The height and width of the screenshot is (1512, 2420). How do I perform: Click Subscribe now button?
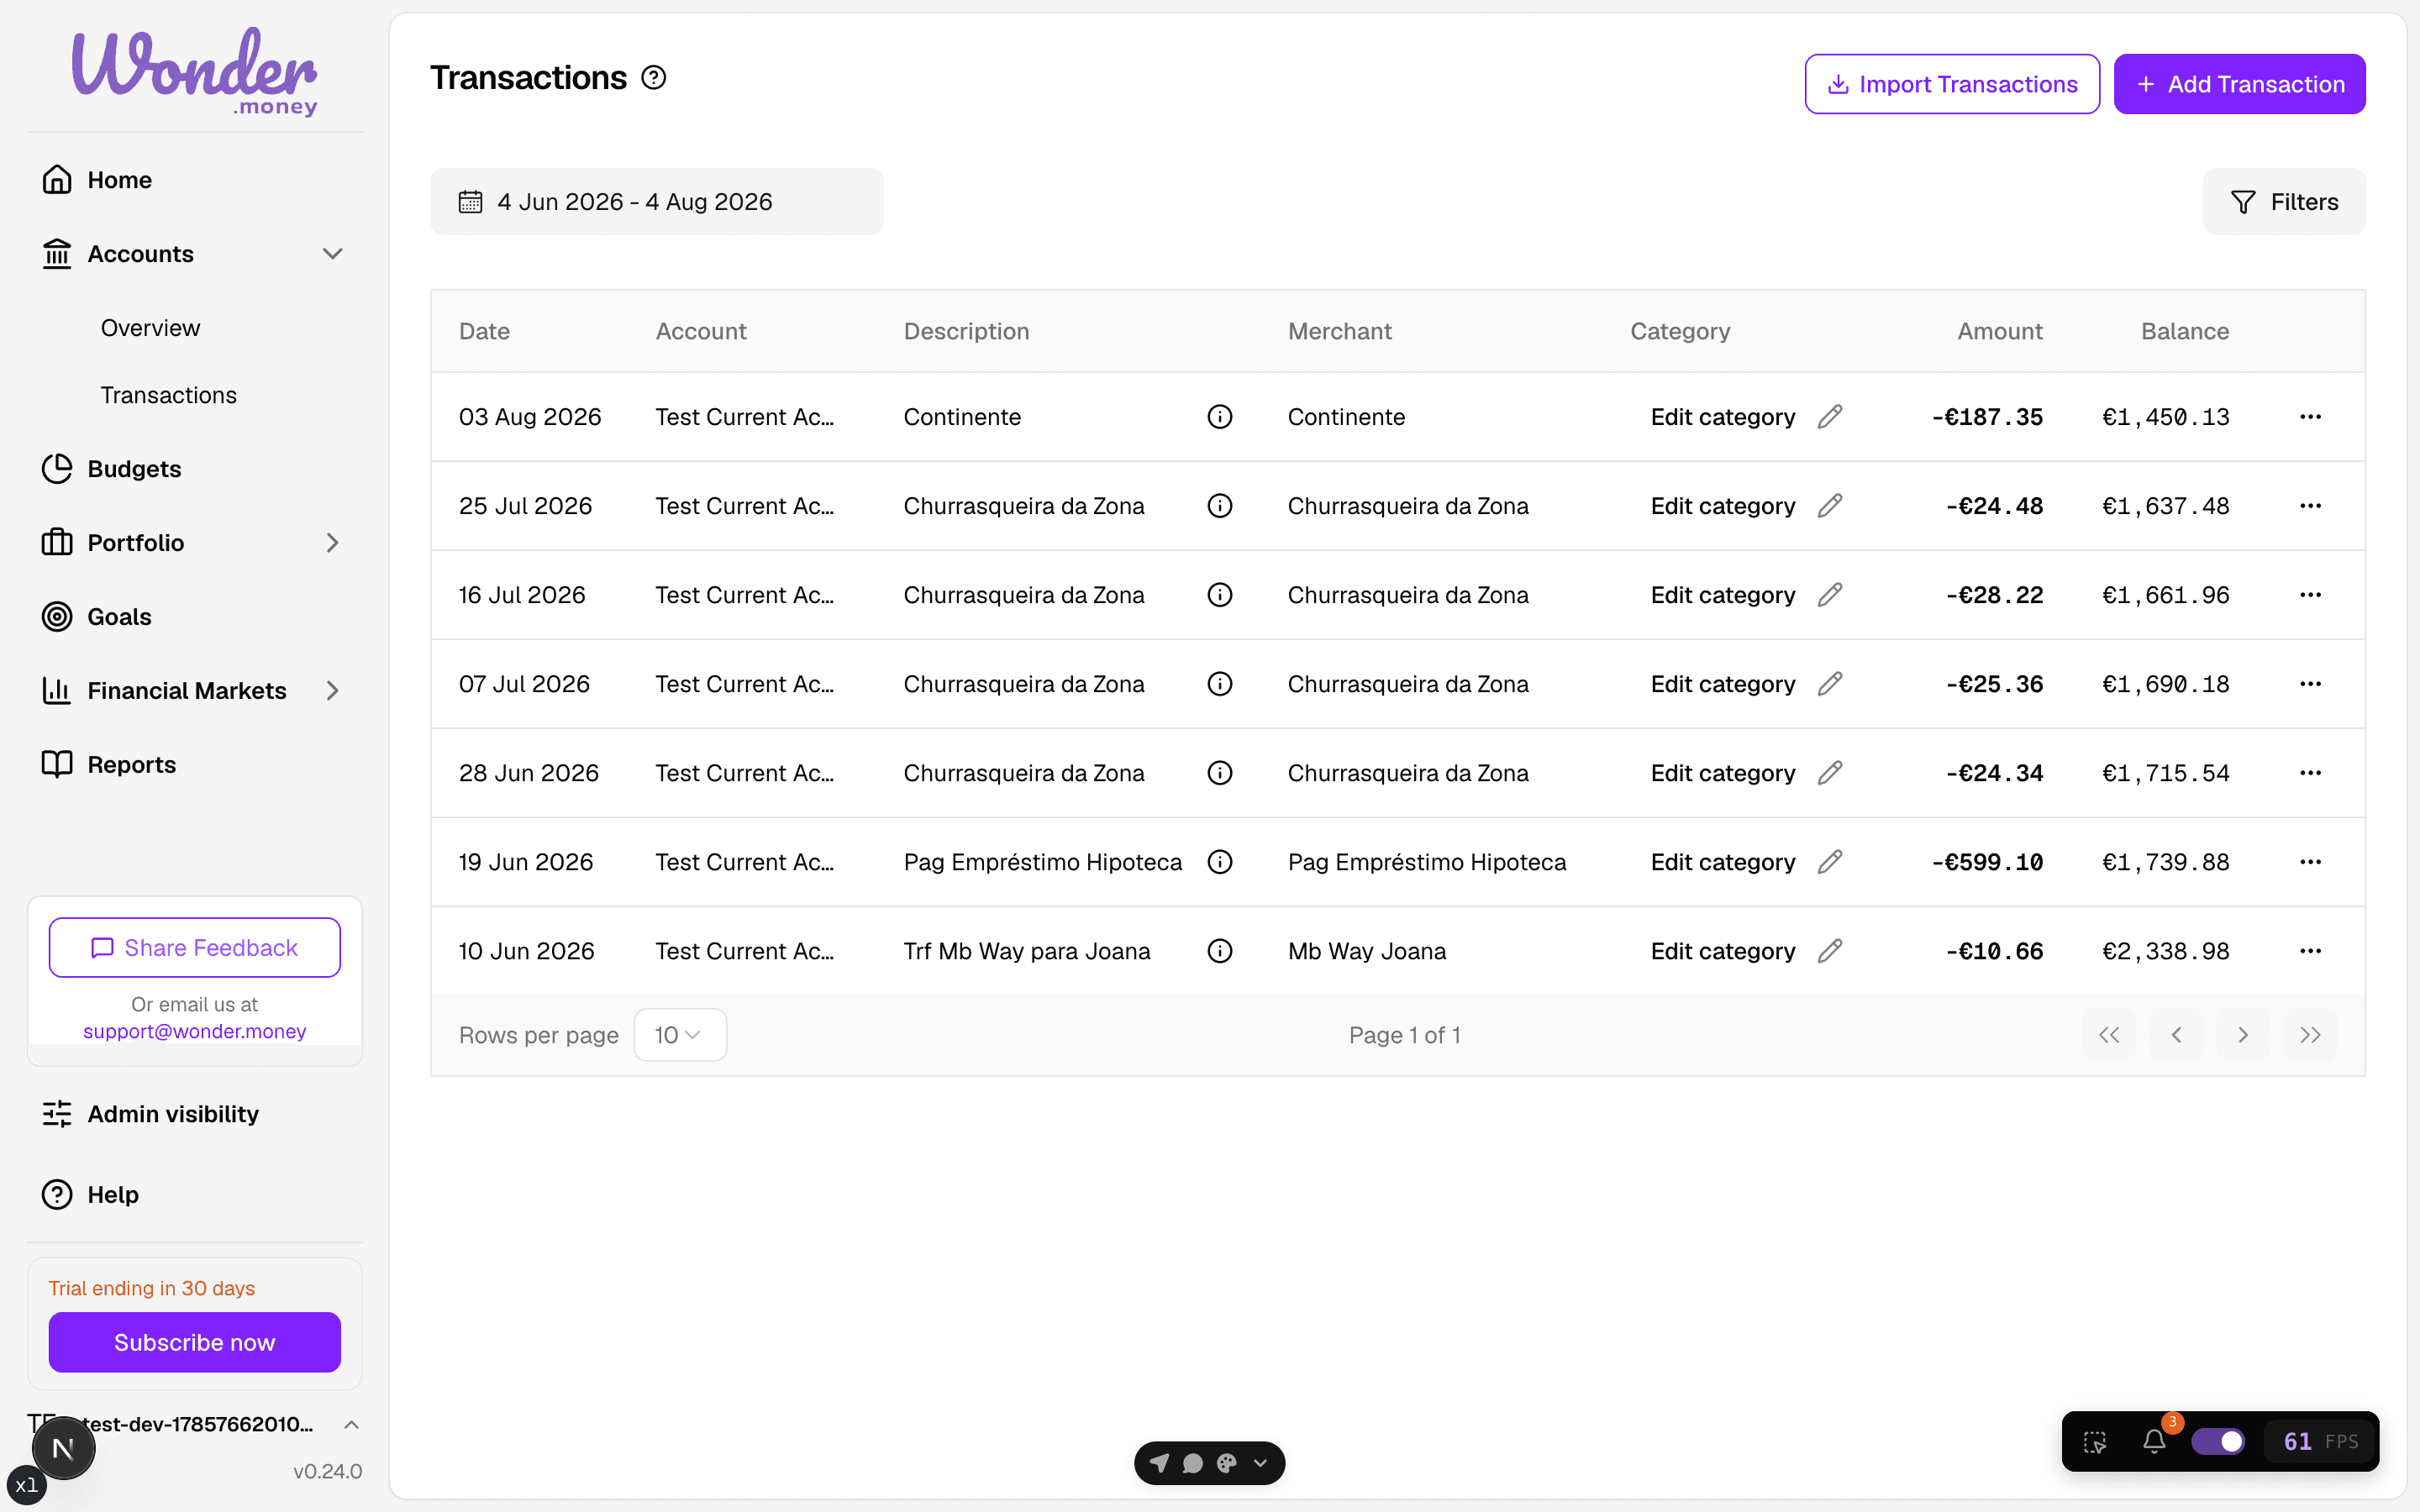pos(195,1342)
